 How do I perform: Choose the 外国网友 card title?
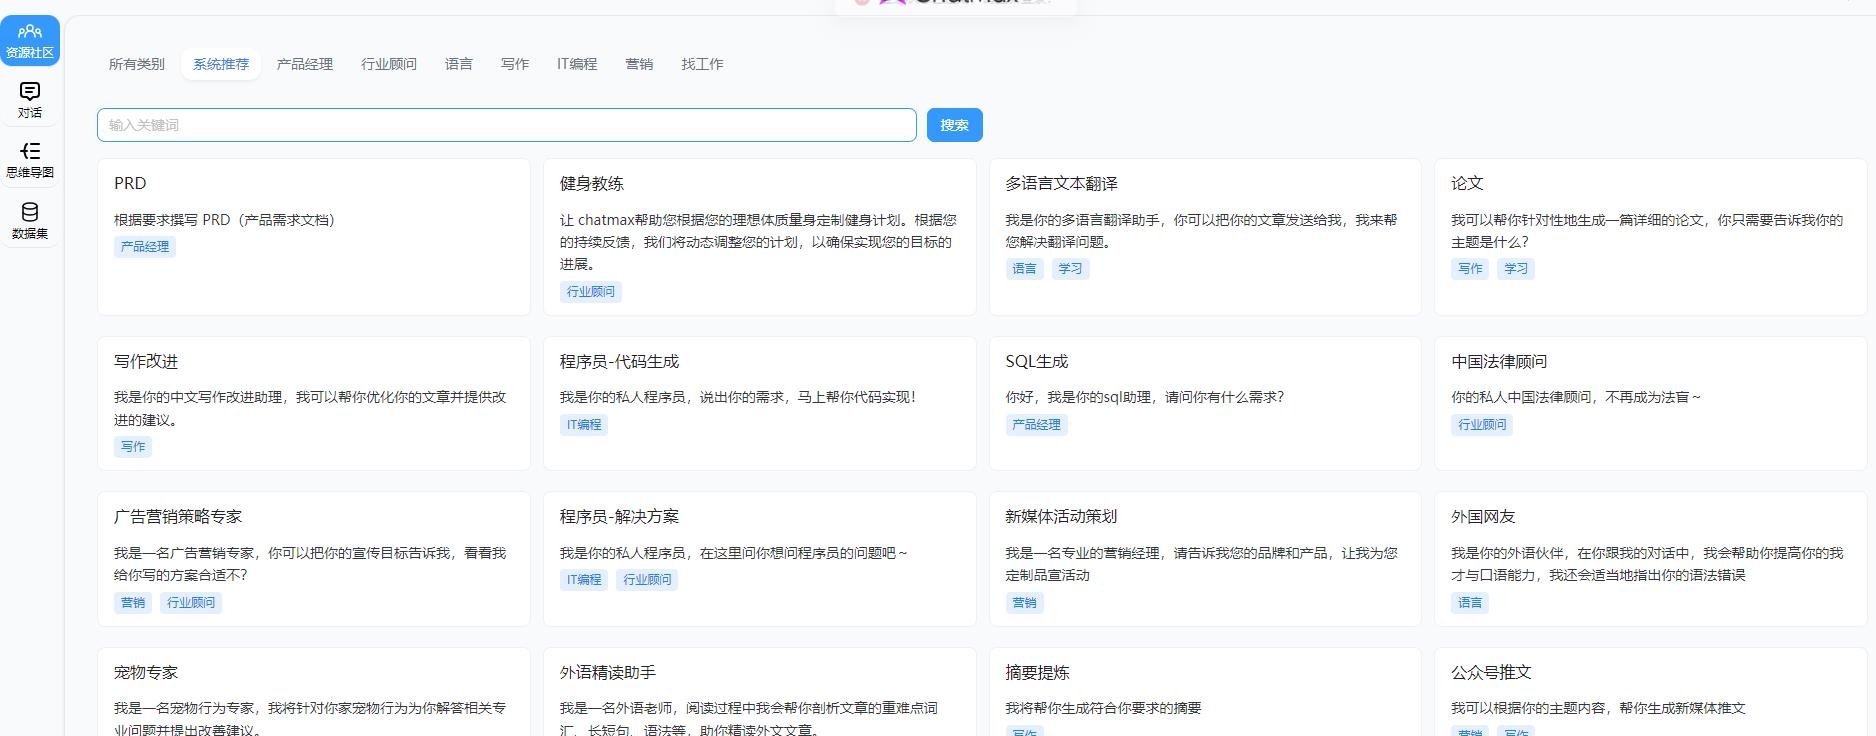coord(1483,516)
